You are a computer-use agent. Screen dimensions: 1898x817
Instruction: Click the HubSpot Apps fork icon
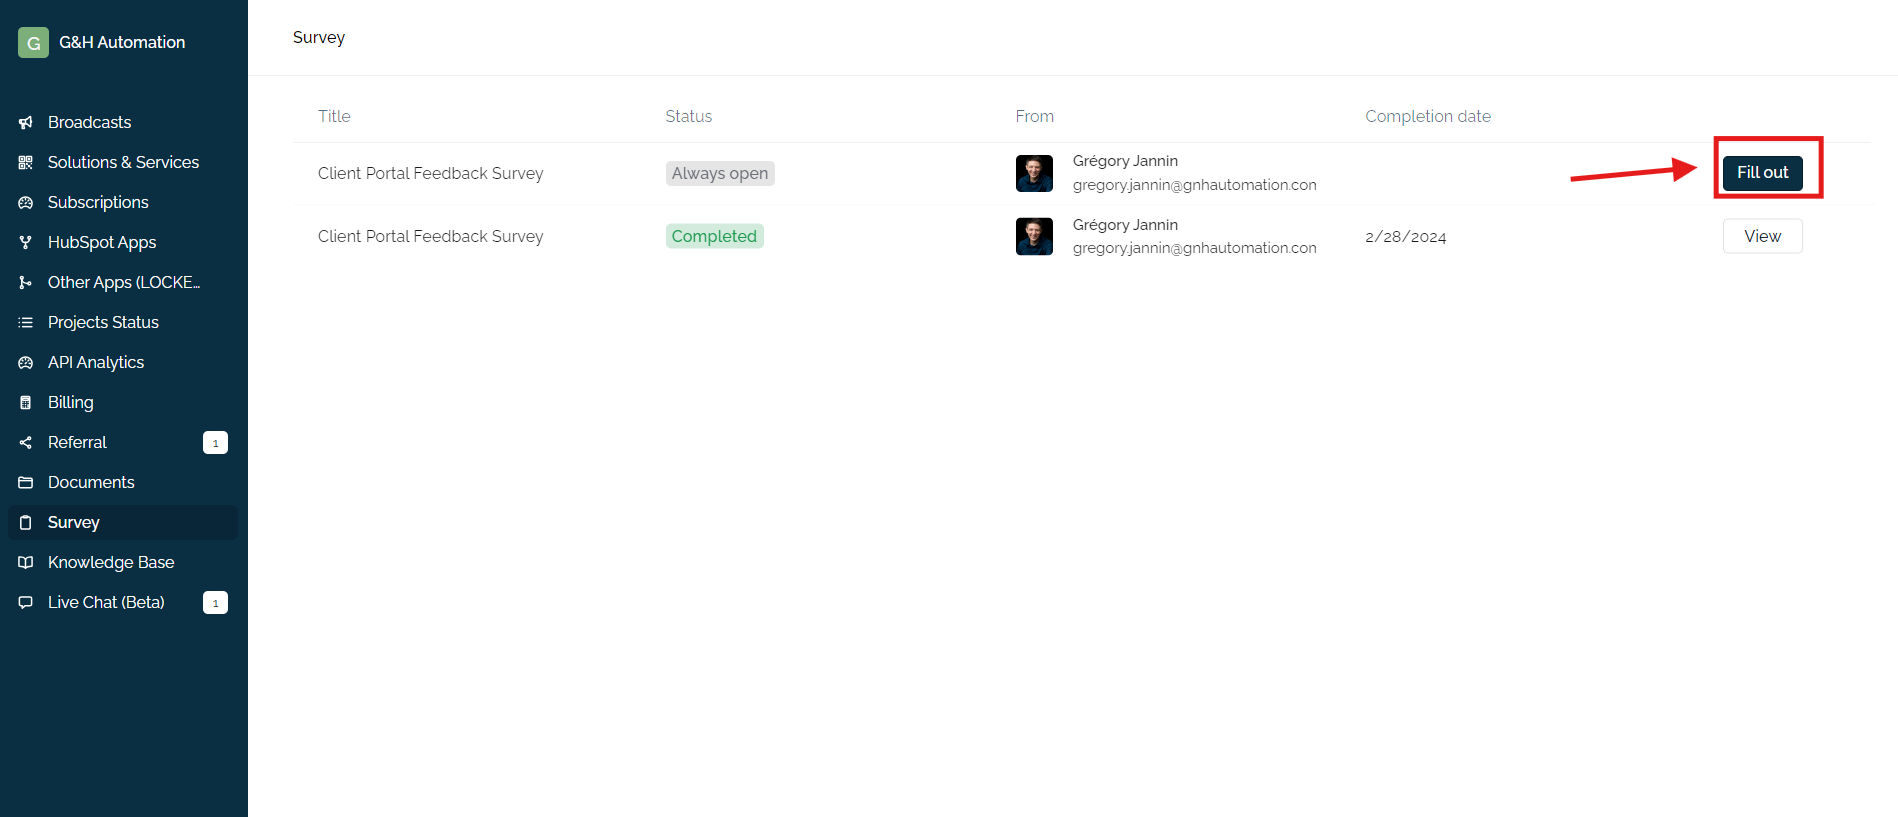coord(26,242)
